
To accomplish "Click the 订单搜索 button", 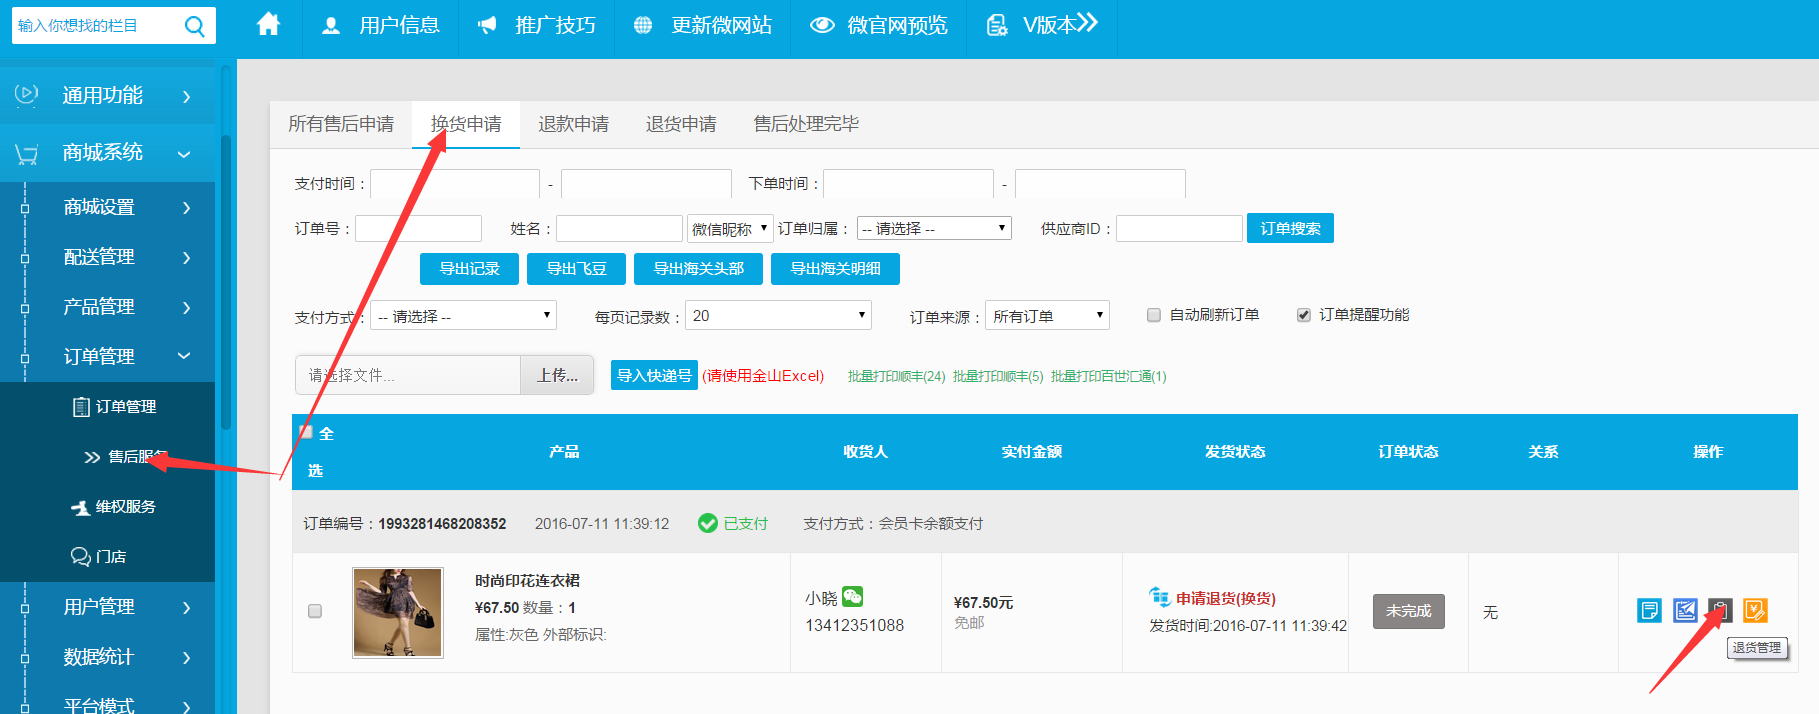I will click(1290, 228).
